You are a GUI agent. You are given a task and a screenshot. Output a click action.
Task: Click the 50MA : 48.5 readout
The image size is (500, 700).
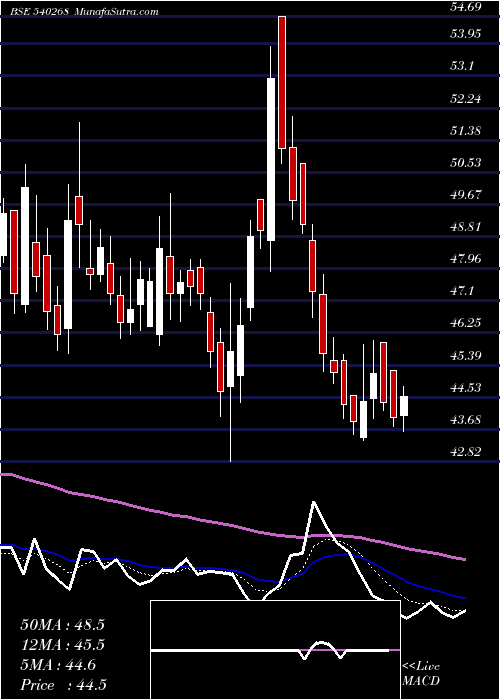[62, 625]
